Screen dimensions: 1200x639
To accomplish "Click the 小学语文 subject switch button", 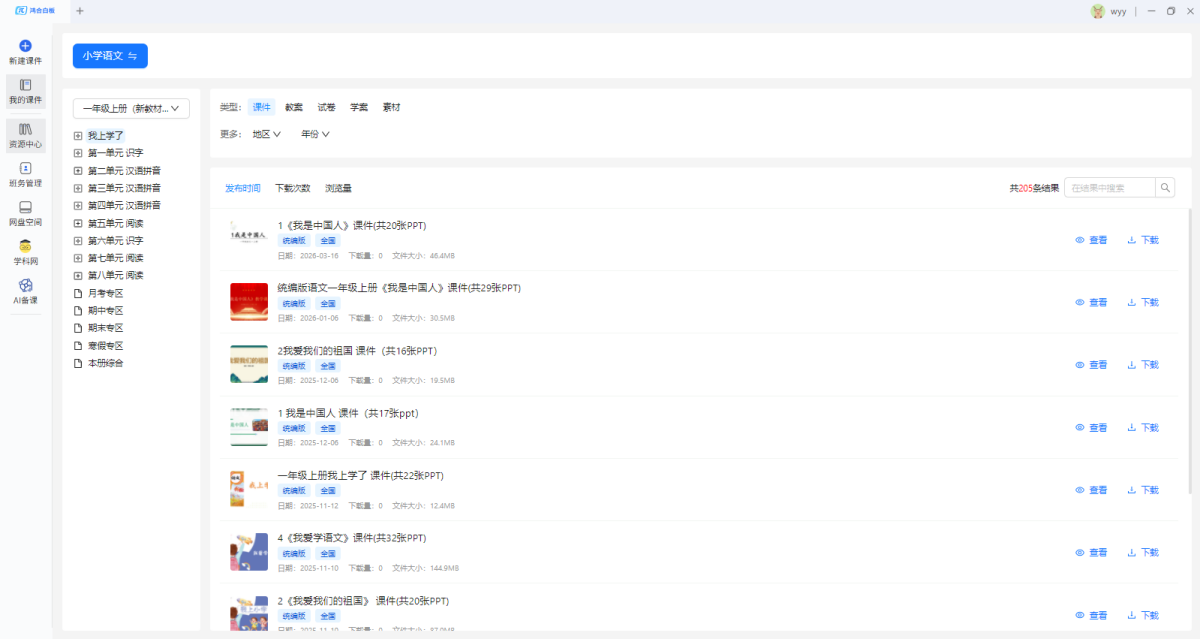I will (110, 56).
